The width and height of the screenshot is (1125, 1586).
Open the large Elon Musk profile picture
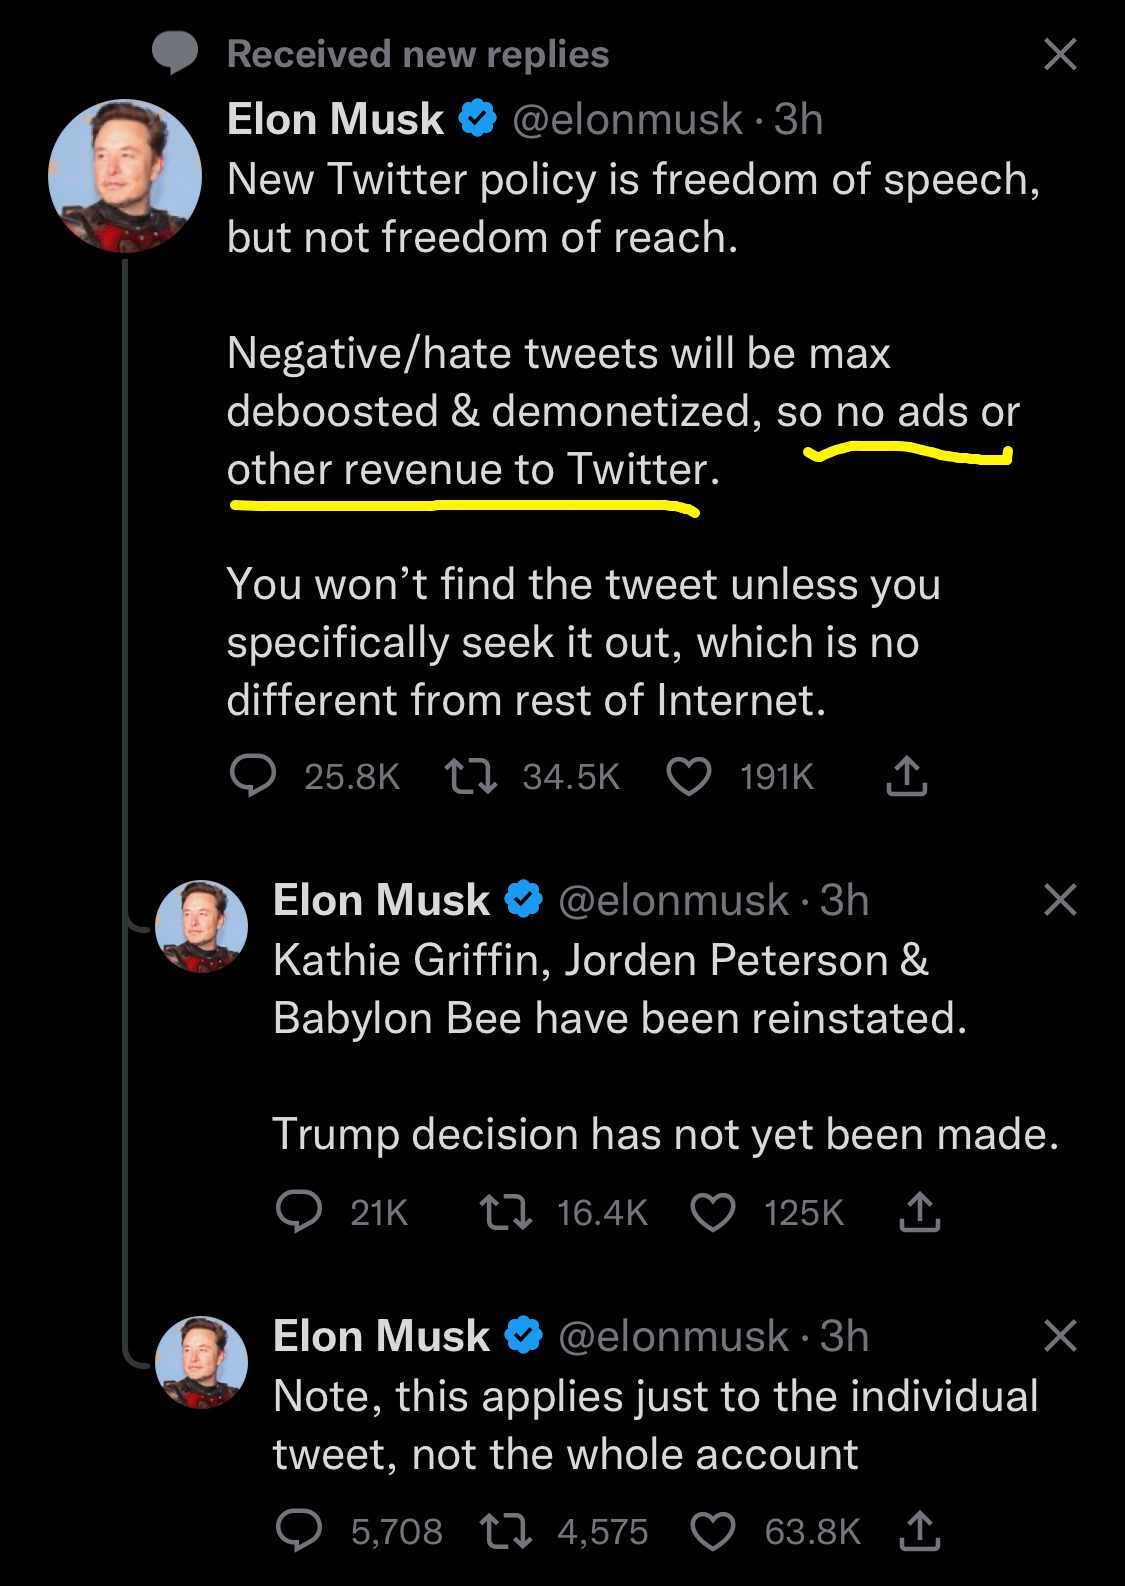(125, 176)
